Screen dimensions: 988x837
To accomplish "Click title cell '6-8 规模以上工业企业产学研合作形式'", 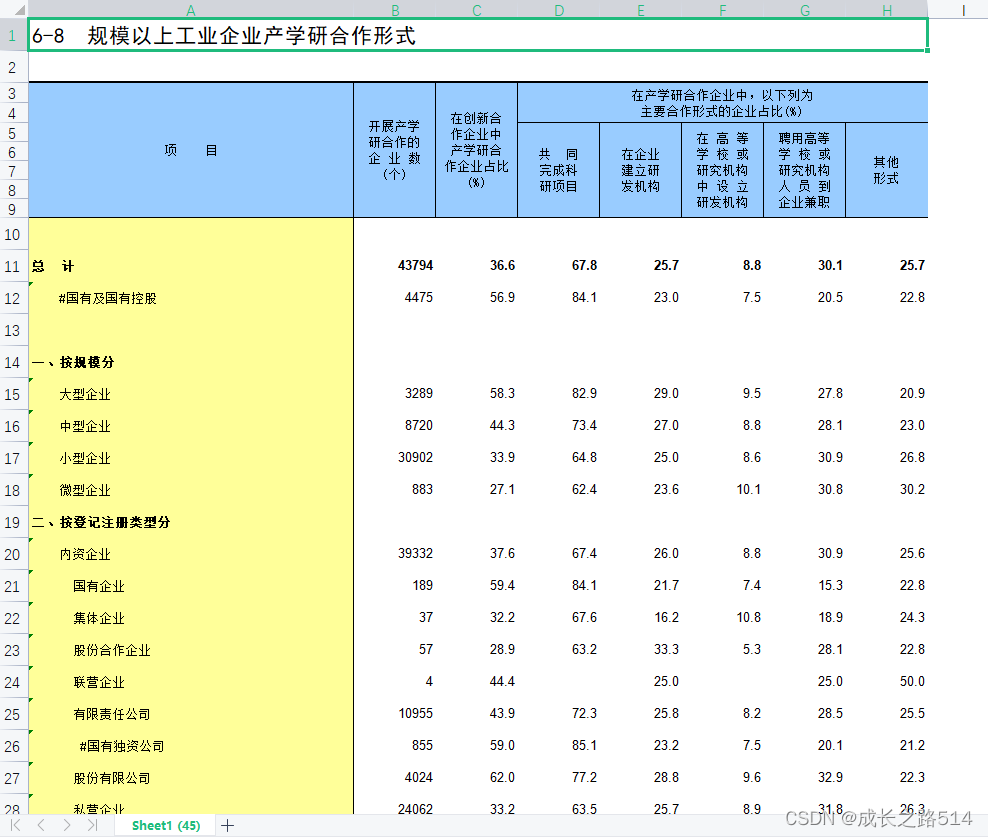I will click(x=478, y=35).
